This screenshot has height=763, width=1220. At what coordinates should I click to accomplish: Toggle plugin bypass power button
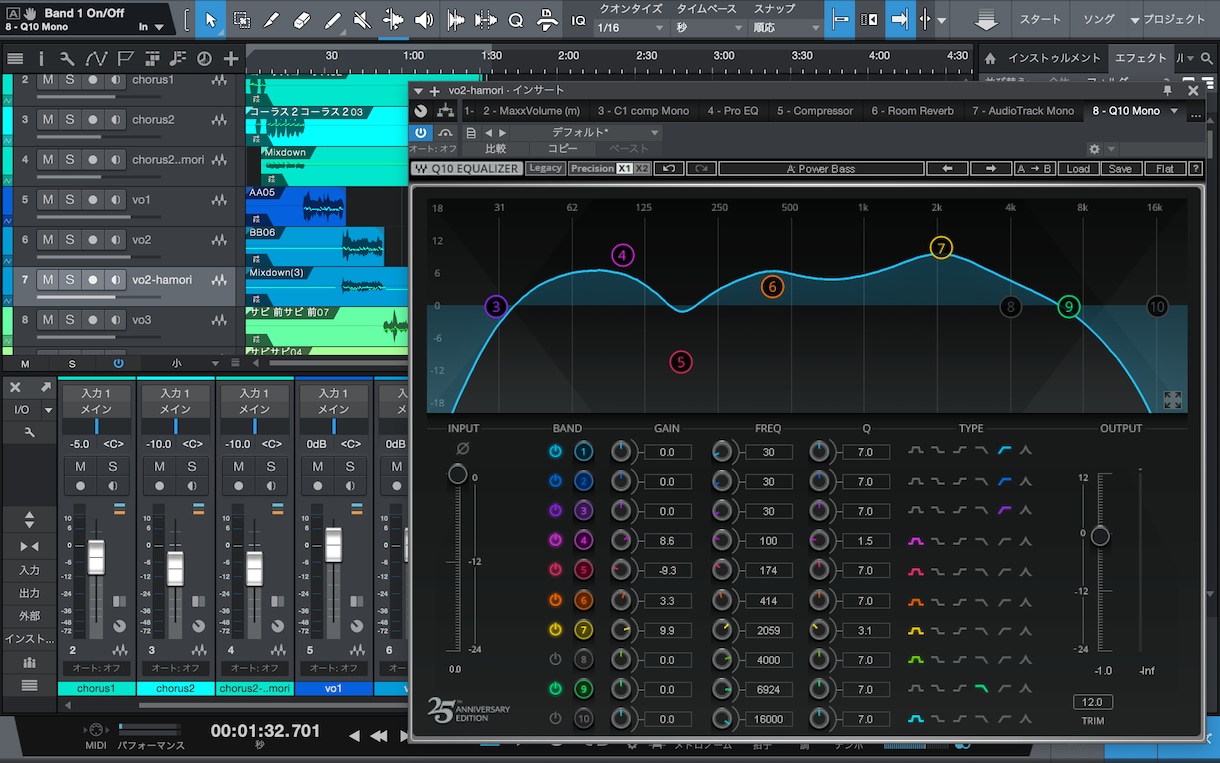(421, 132)
